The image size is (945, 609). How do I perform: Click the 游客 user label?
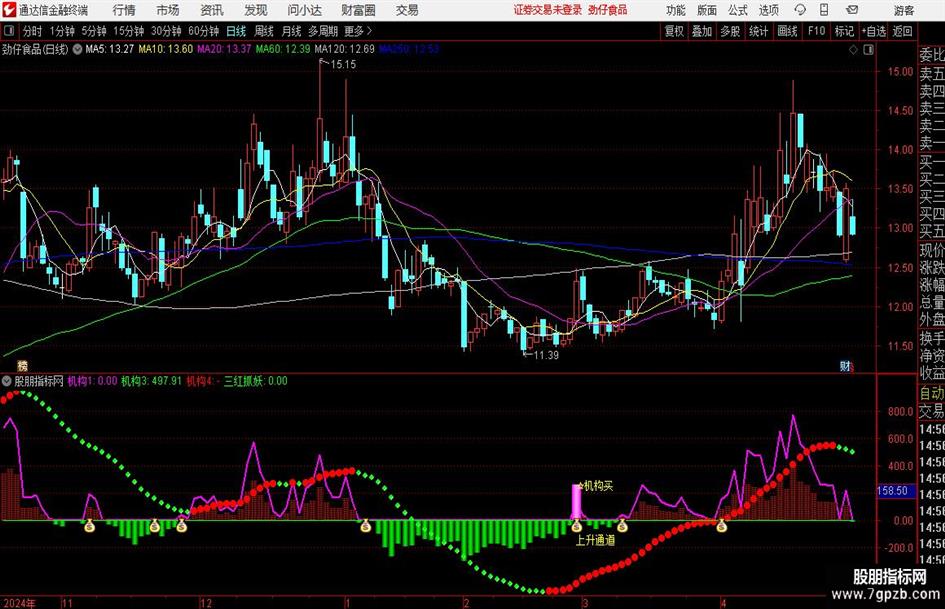pos(903,10)
